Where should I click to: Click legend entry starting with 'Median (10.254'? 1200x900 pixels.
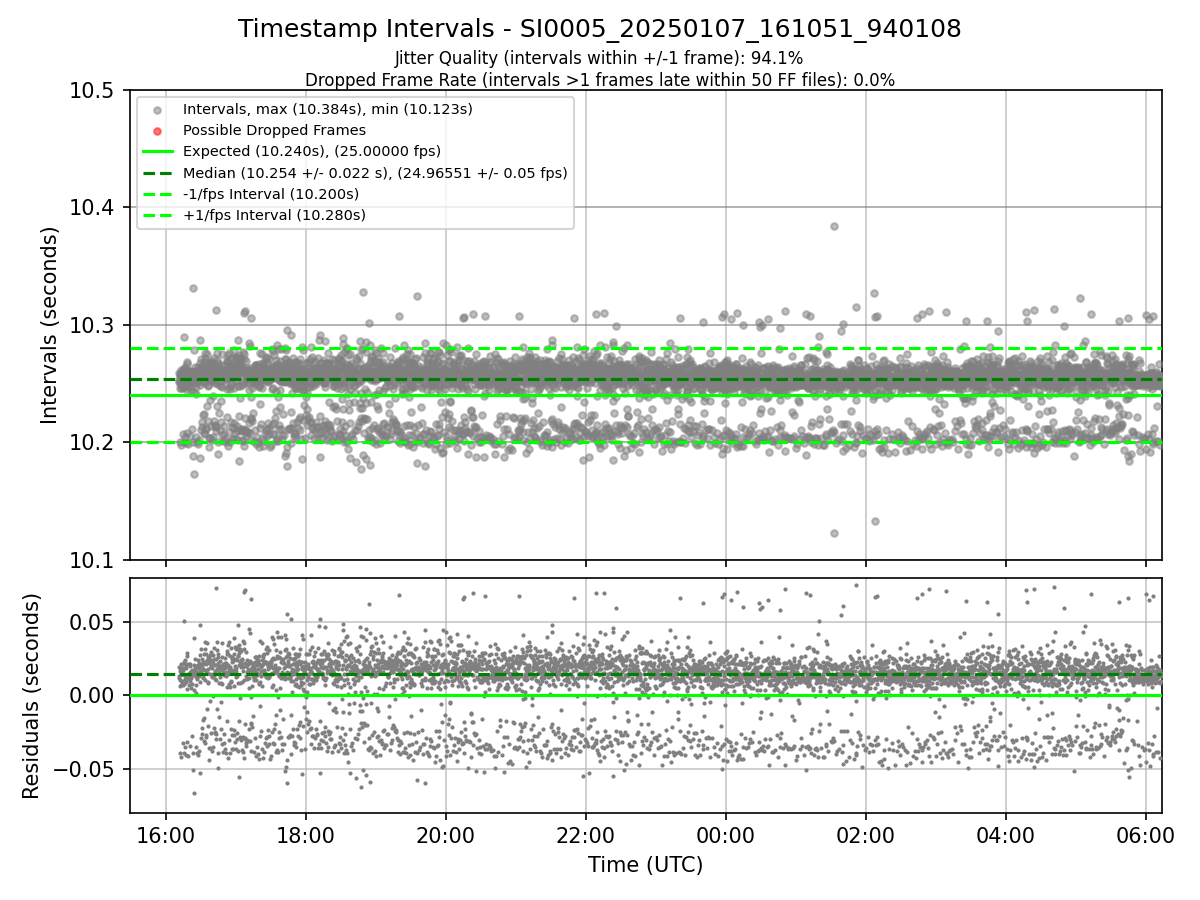375,173
